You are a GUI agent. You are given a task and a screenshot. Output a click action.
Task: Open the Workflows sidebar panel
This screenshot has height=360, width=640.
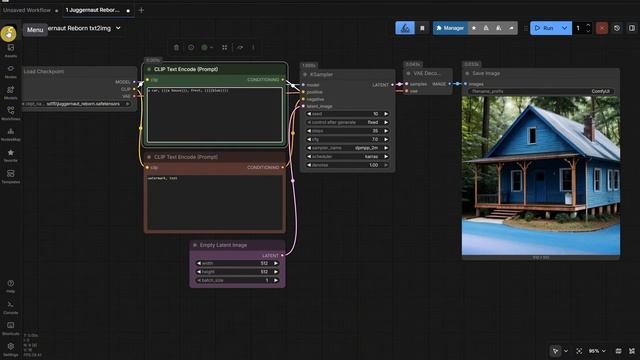pyautogui.click(x=11, y=113)
